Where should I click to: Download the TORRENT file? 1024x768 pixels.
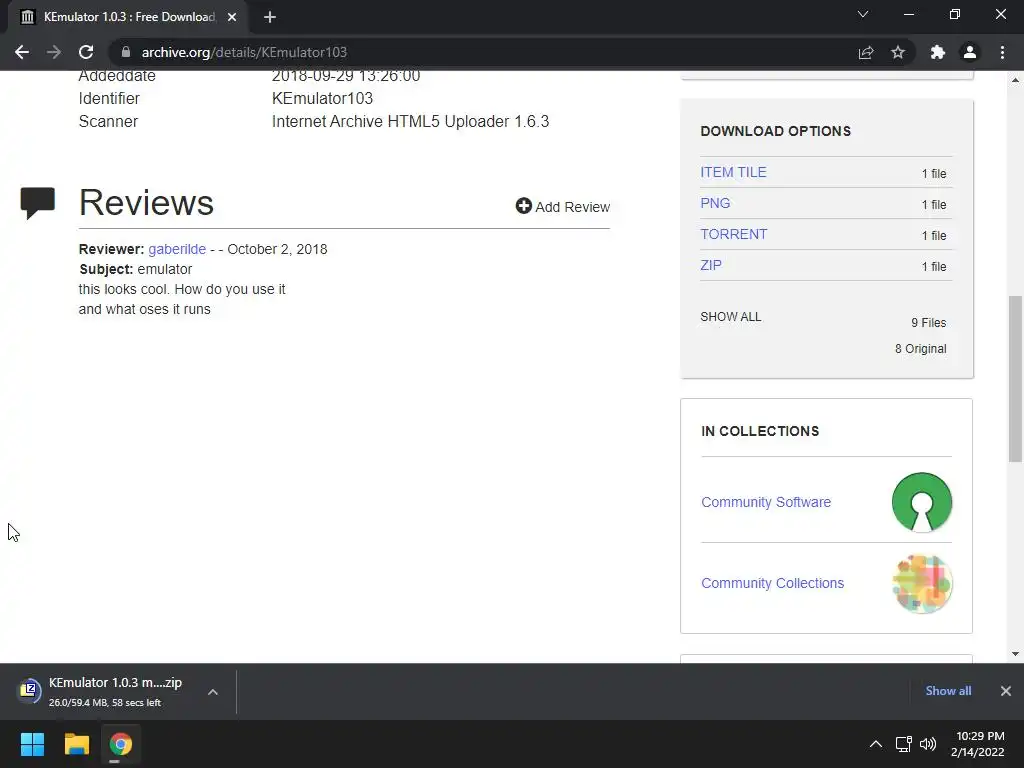click(x=733, y=234)
